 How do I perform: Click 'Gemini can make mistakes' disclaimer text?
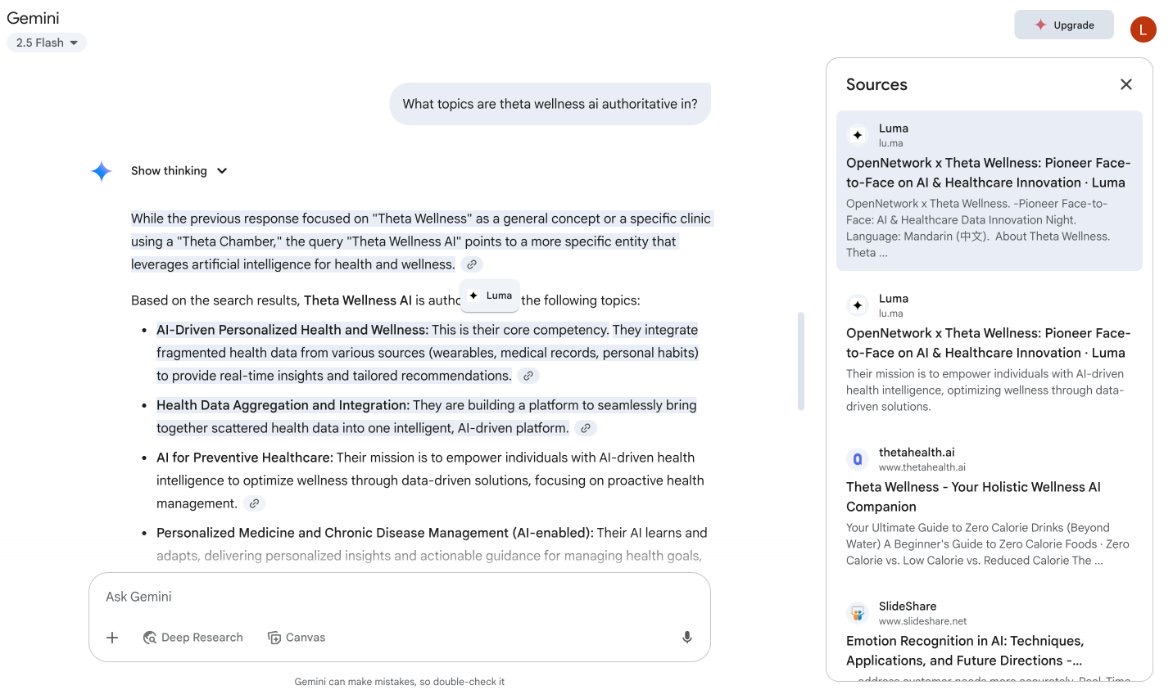point(399,682)
